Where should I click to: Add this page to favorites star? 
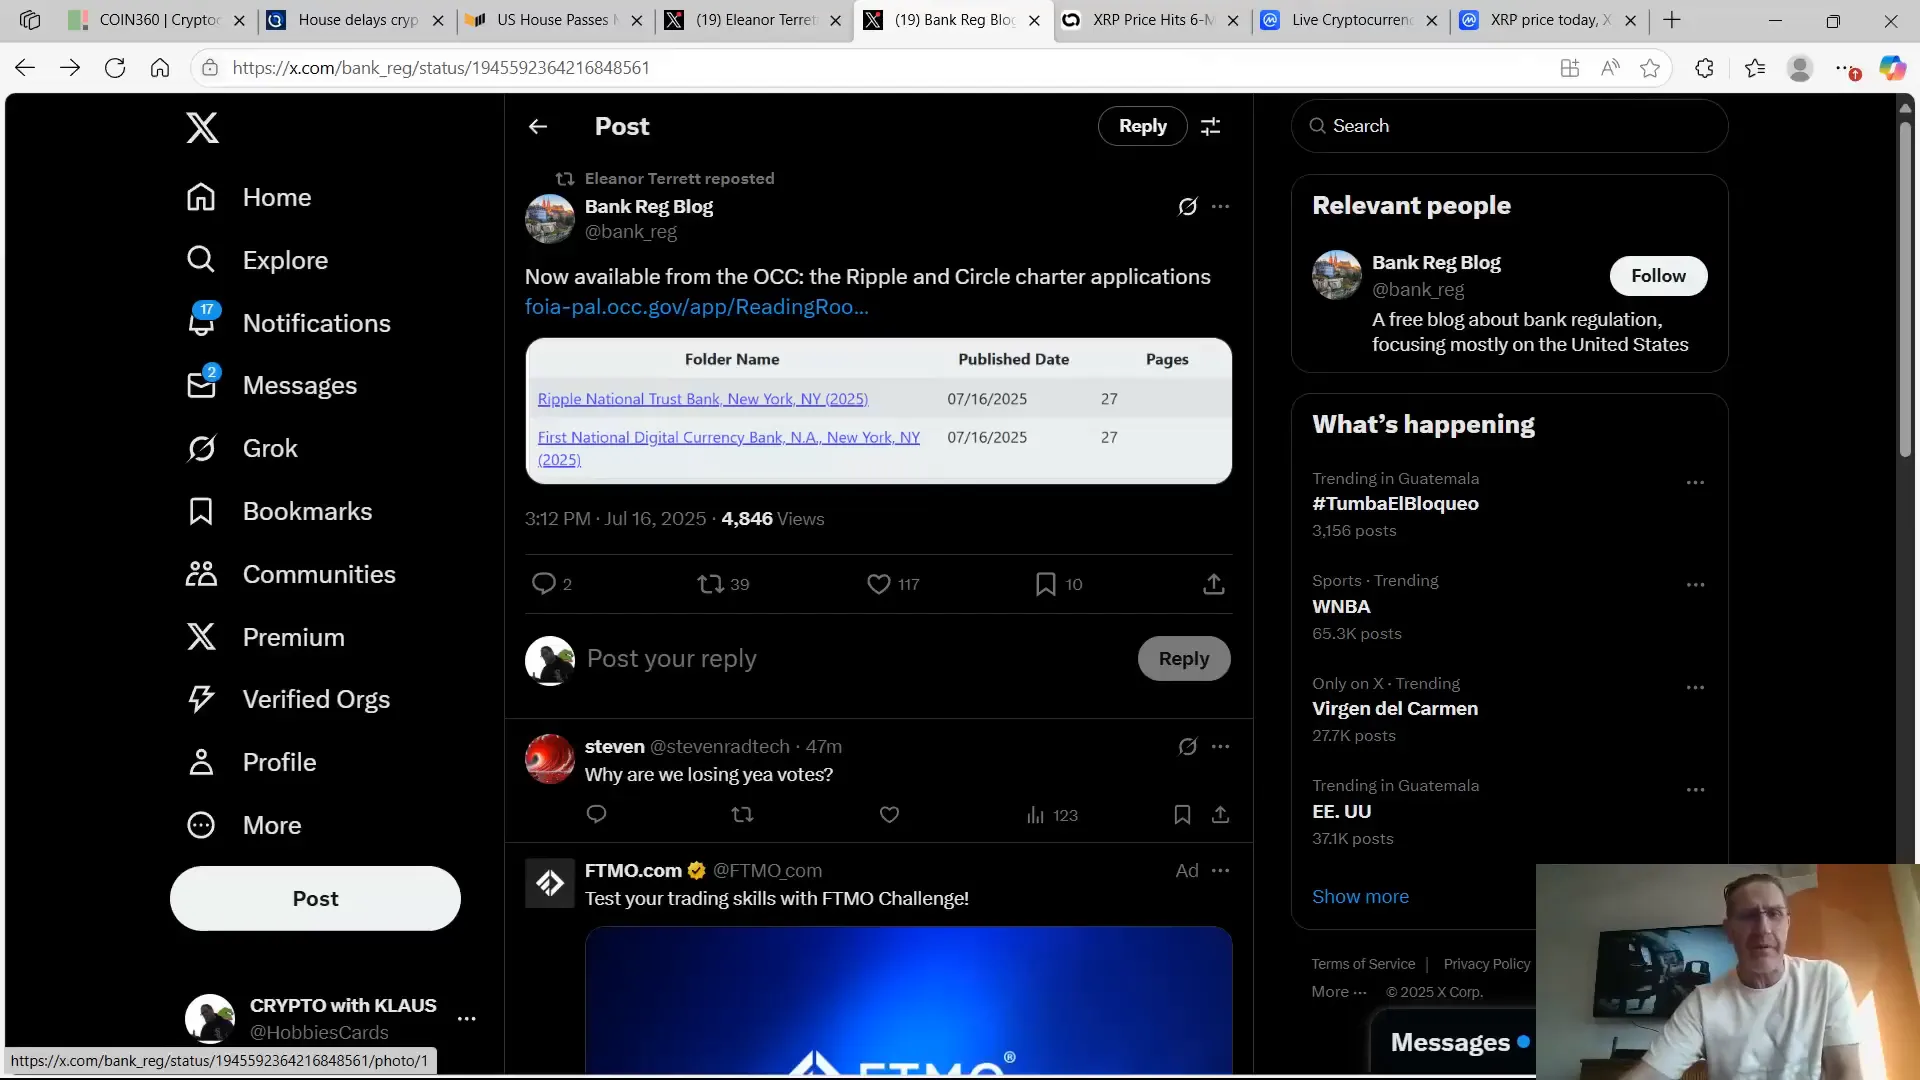click(x=1650, y=68)
